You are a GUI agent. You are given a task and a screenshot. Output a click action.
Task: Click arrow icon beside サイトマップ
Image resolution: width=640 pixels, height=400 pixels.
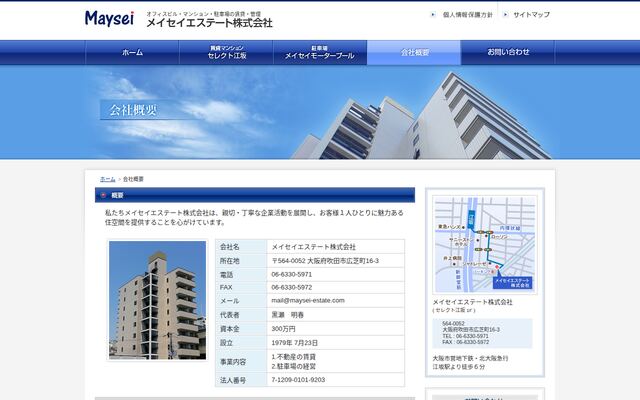click(505, 15)
